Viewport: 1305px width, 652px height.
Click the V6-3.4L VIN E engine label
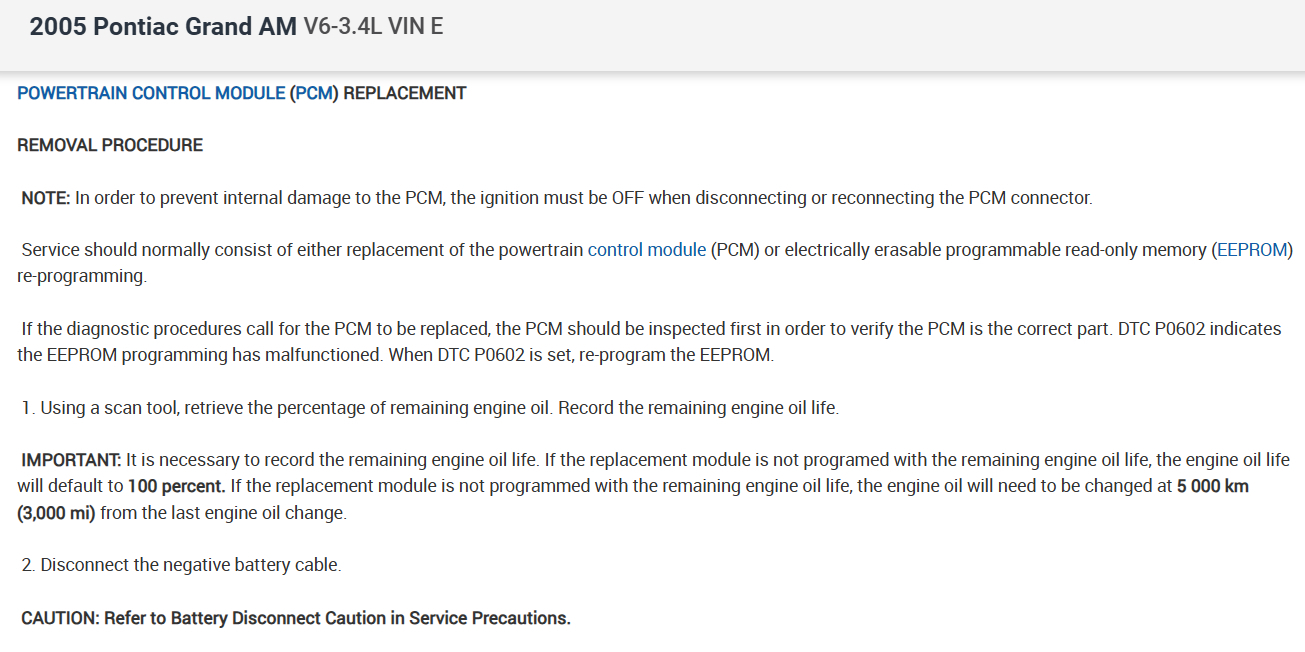point(373,27)
